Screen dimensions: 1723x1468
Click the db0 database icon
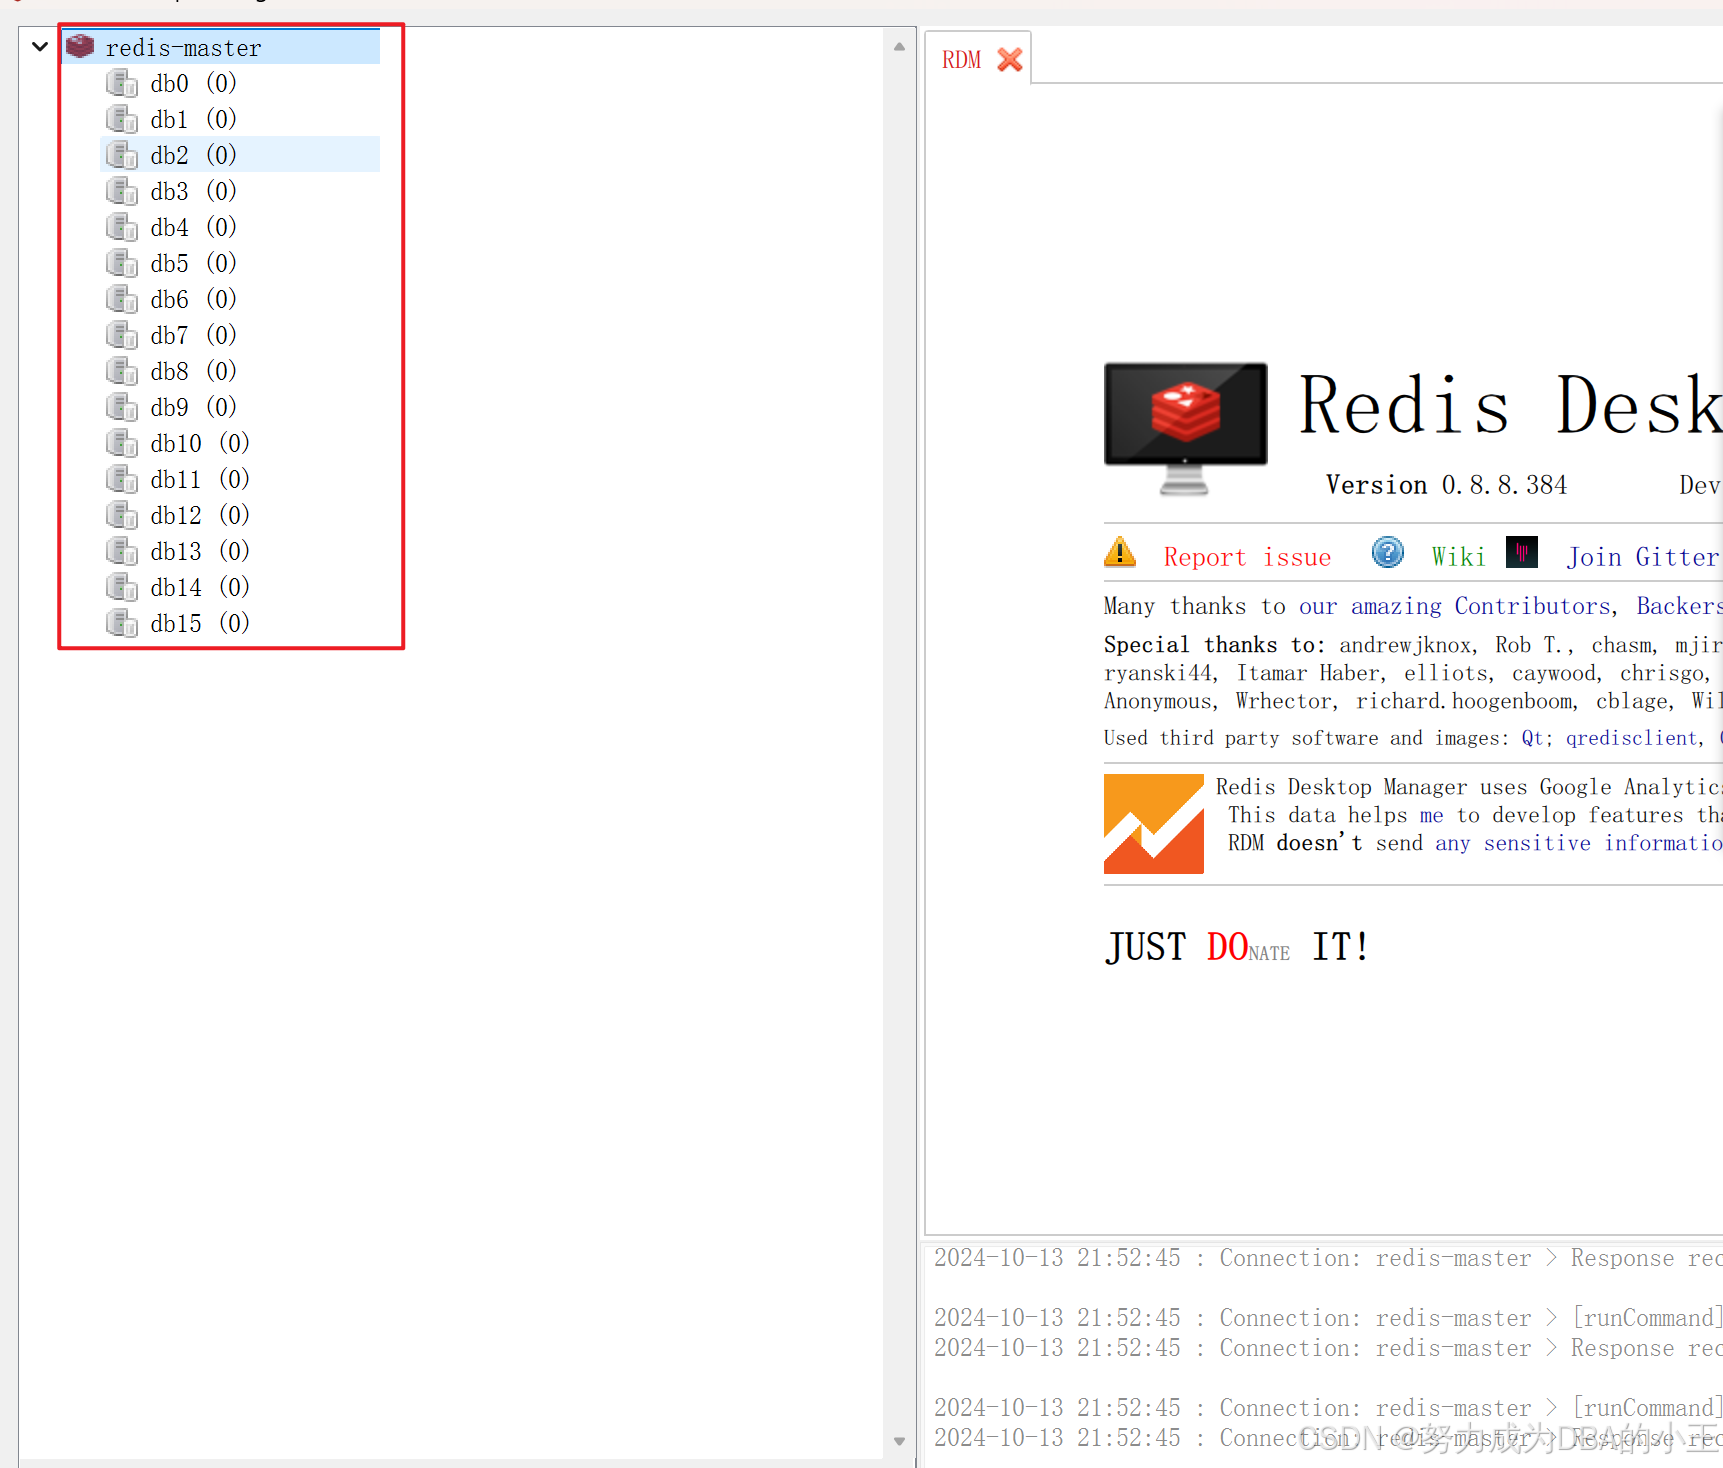(x=122, y=83)
